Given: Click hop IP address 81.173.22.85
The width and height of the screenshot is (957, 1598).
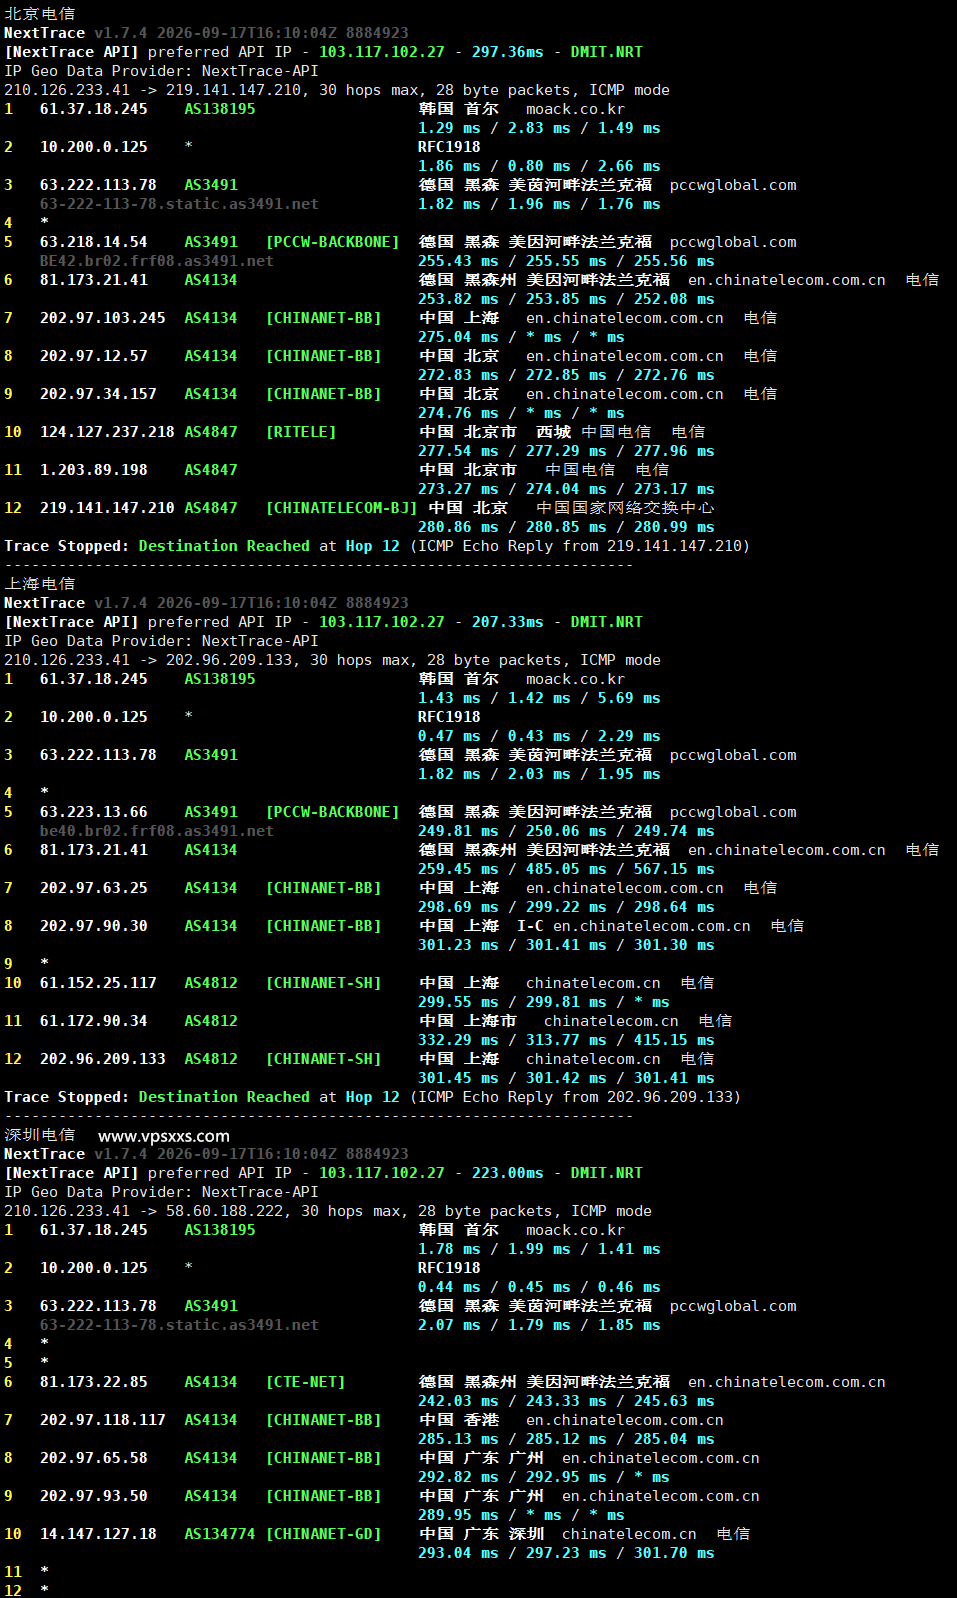Looking at the screenshot, I should [x=94, y=1382].
